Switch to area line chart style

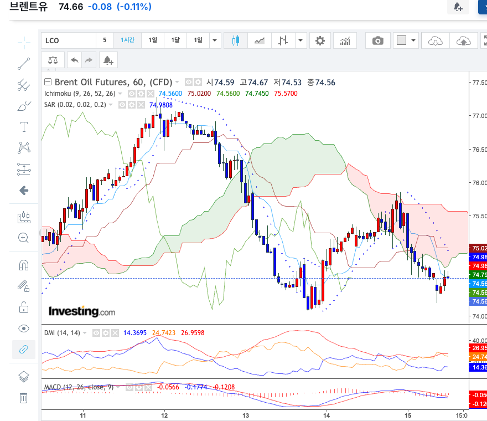[x=259, y=41]
